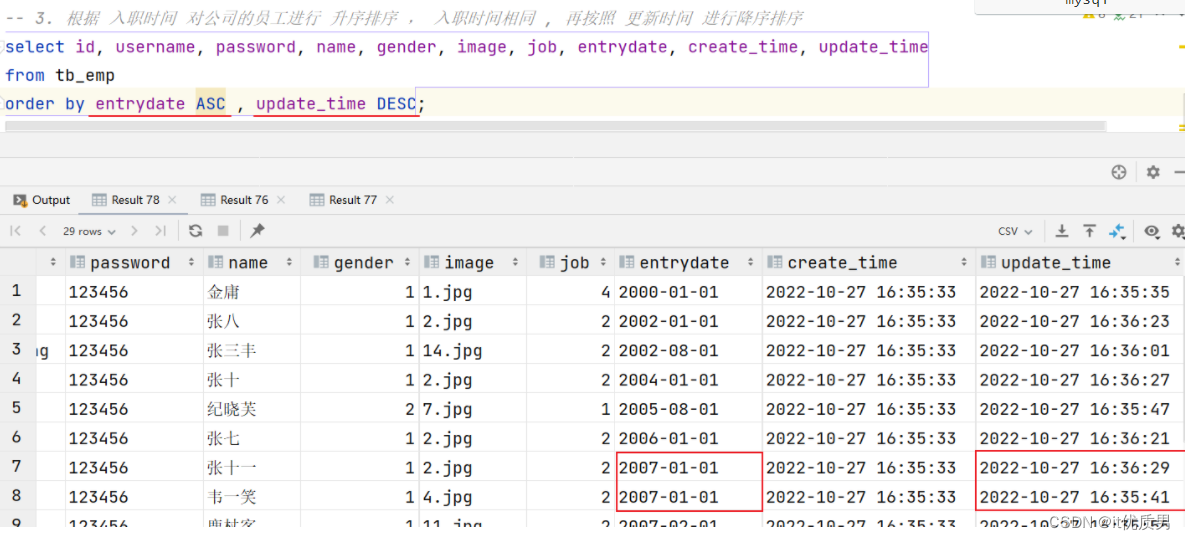This screenshot has height=540, width=1185.
Task: Select the entrydate column header
Action: click(688, 263)
